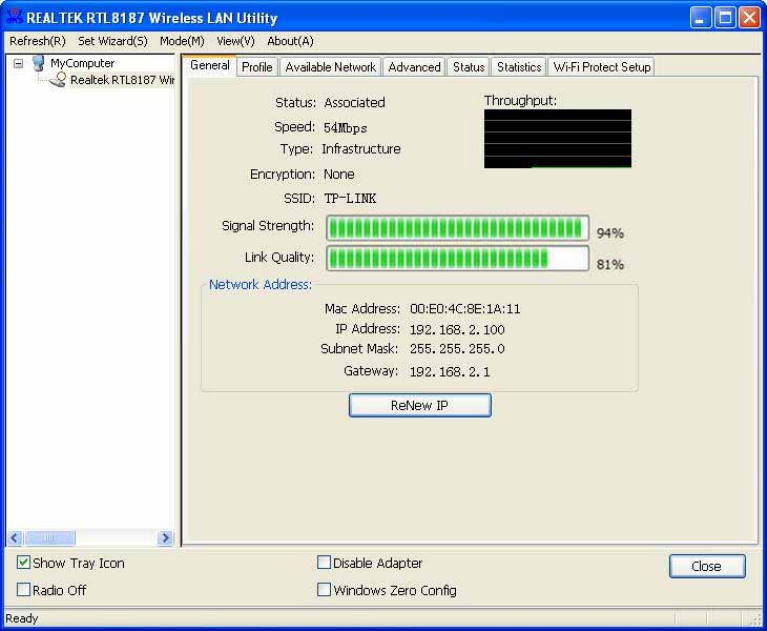Click the Ready status bar text

[22, 618]
